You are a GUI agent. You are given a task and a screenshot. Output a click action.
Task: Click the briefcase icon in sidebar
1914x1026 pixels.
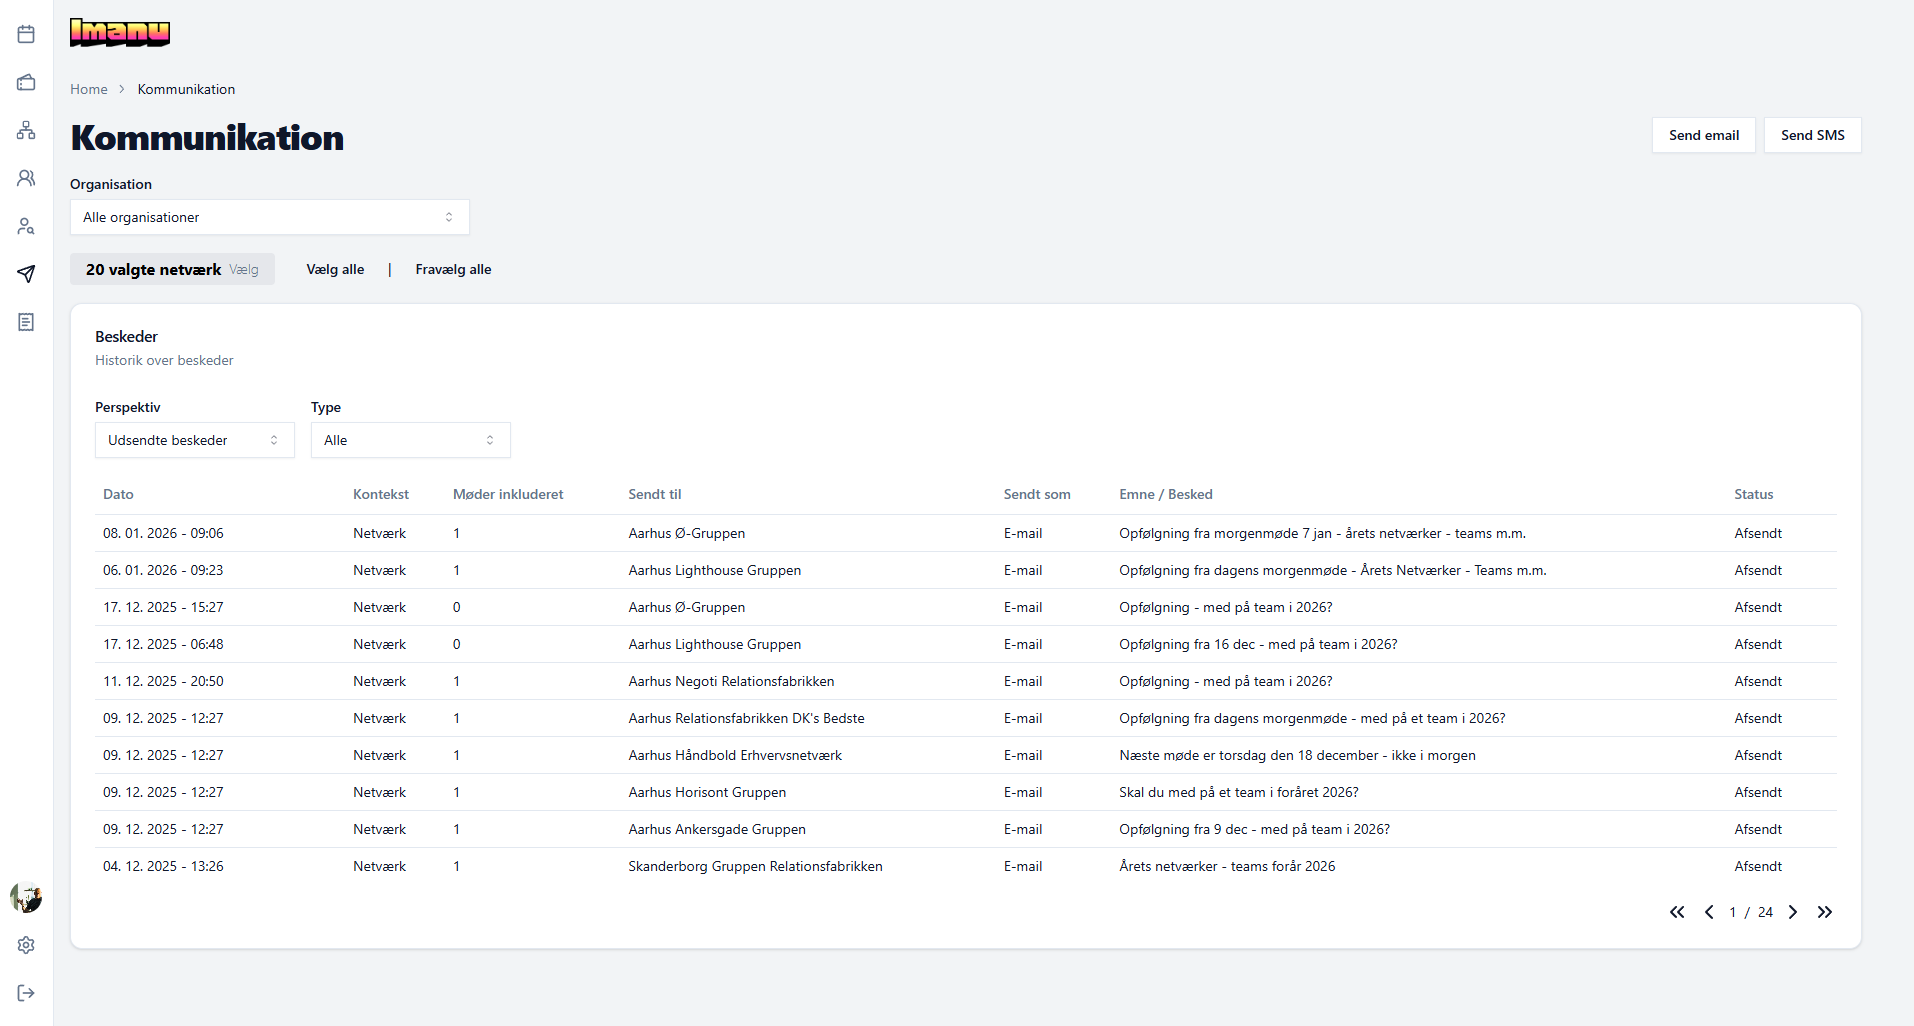coord(26,82)
